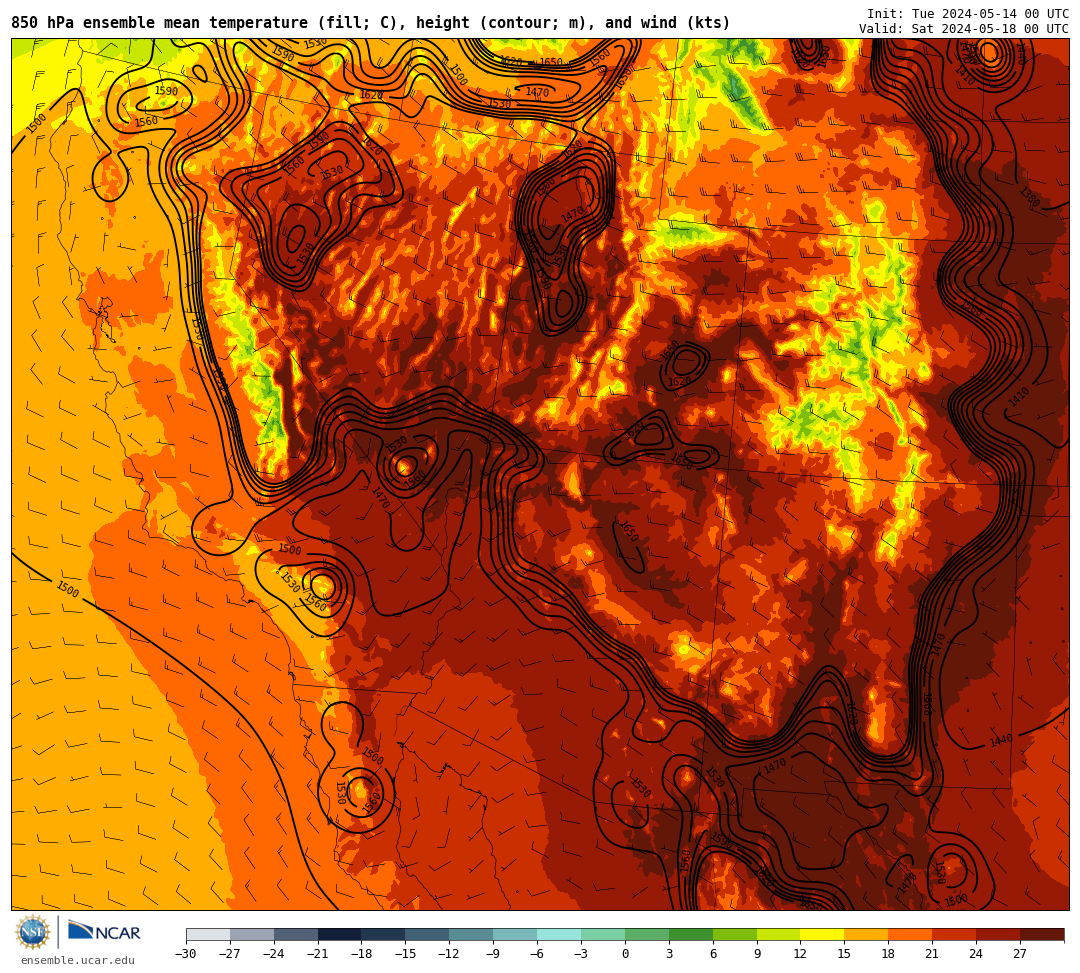
Task: Click the Init: Tue 2024-05-14 00 UTC text
Action: (968, 14)
